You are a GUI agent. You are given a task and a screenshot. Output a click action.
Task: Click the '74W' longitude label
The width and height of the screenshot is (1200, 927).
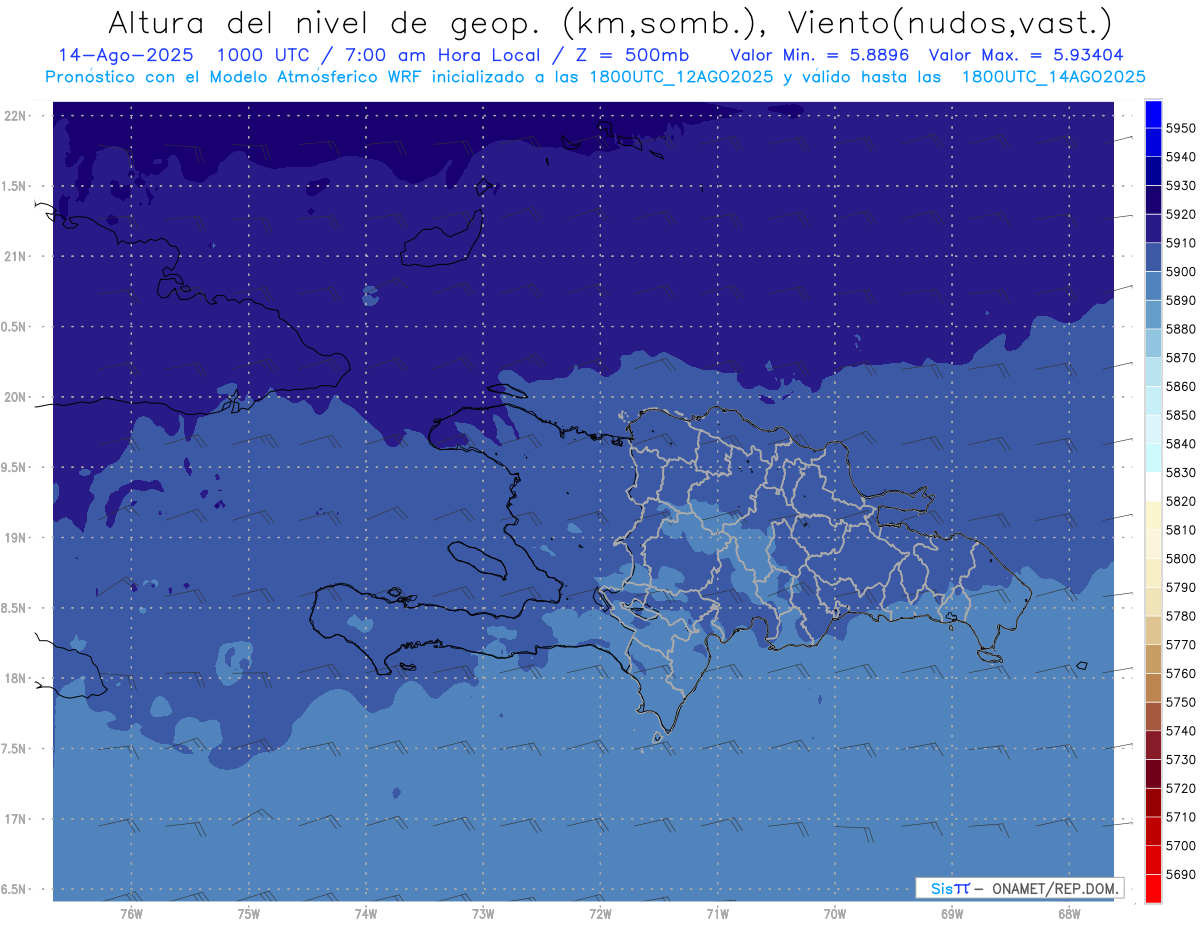pos(365,913)
